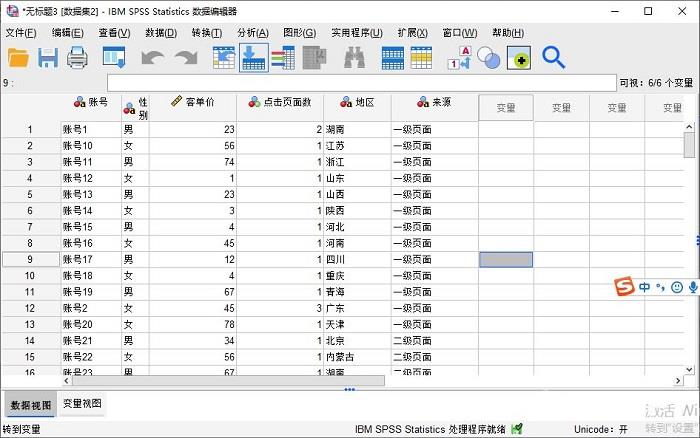Open the 编辑(E) menu

tap(67, 33)
